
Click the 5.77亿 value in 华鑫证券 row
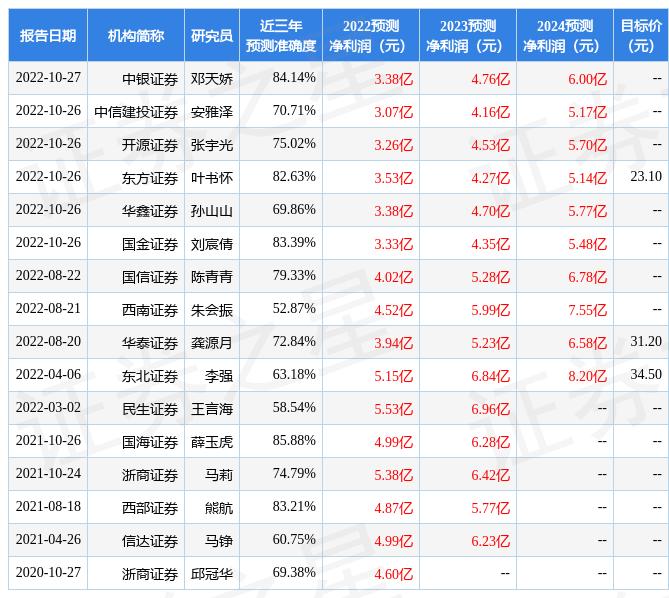[x=587, y=211]
